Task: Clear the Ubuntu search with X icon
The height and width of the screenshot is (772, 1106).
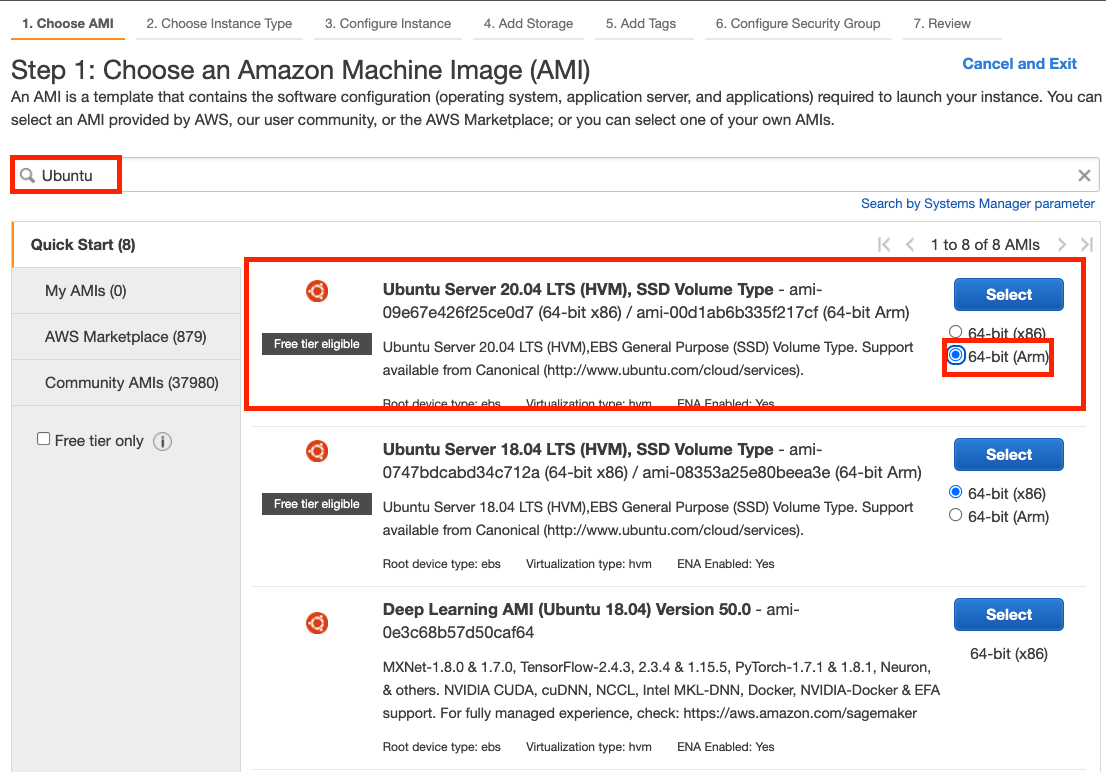Action: 1084,175
